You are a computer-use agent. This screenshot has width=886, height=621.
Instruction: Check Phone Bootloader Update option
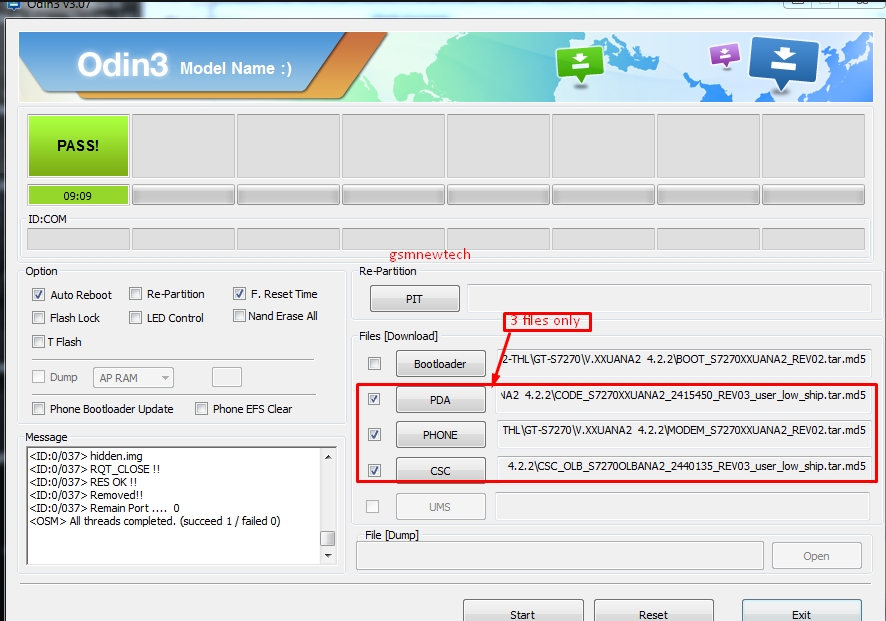pyautogui.click(x=38, y=409)
